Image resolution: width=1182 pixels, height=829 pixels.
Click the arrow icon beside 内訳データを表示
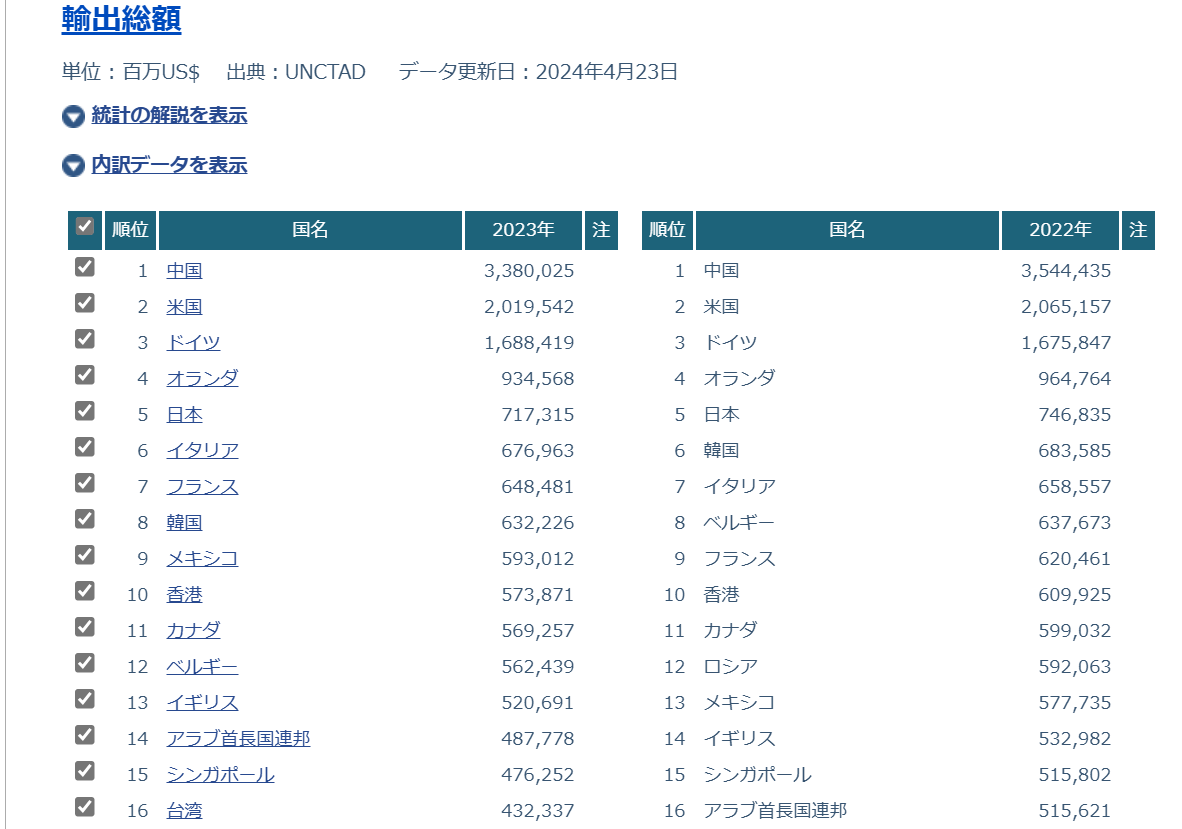(x=73, y=166)
